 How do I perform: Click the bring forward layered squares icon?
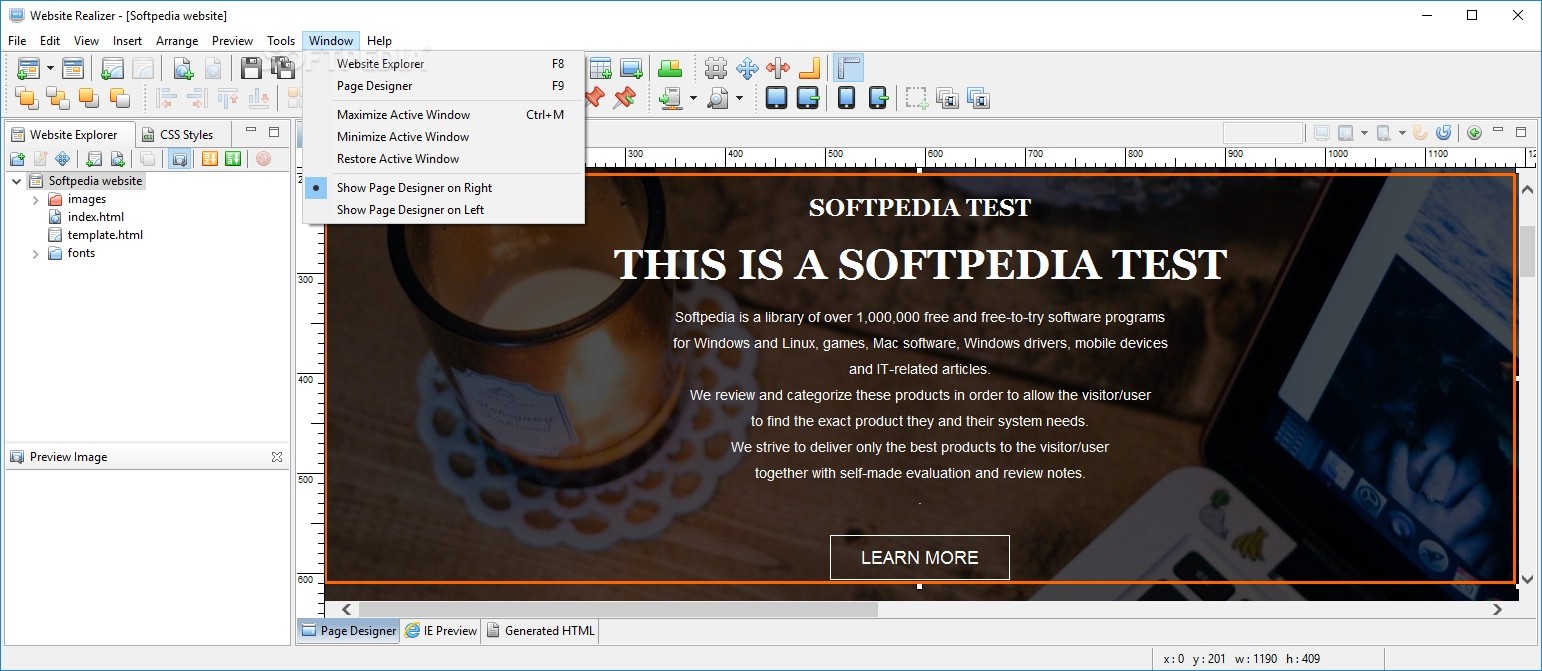tap(58, 98)
